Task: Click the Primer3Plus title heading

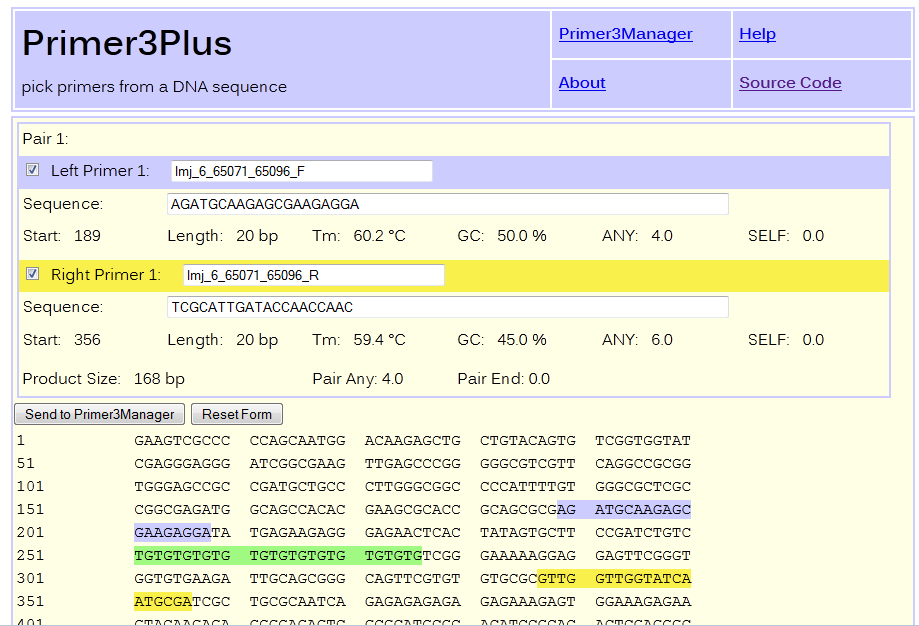Action: point(127,43)
